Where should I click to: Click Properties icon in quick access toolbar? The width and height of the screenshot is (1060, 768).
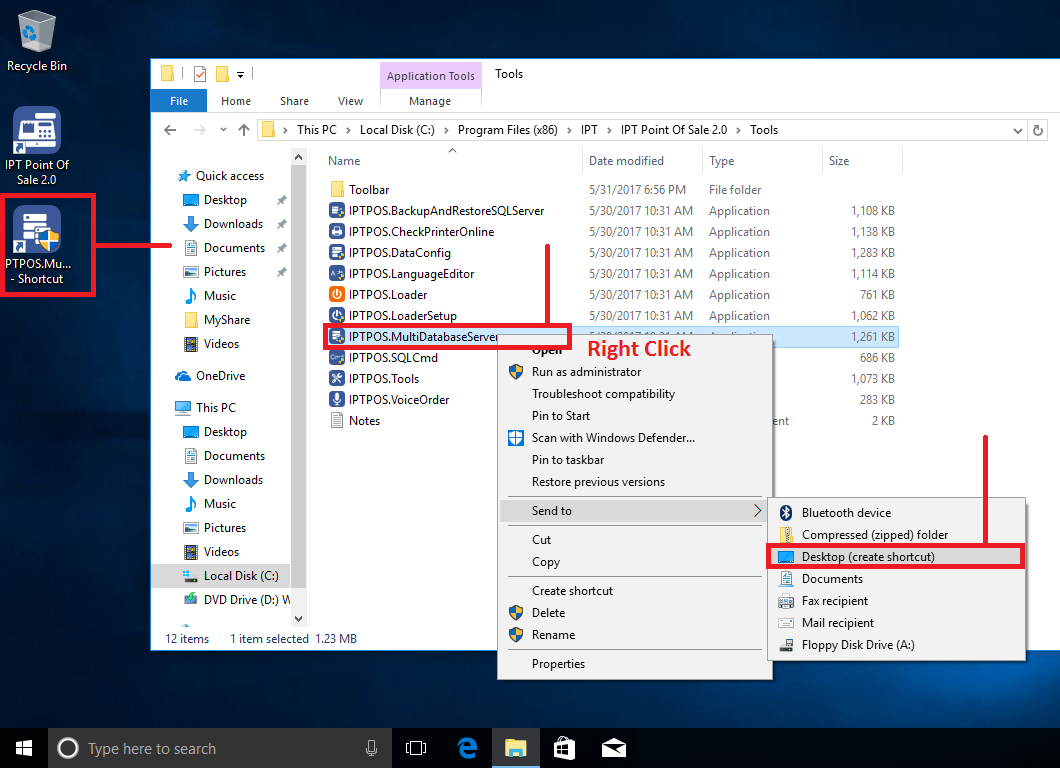pos(200,74)
